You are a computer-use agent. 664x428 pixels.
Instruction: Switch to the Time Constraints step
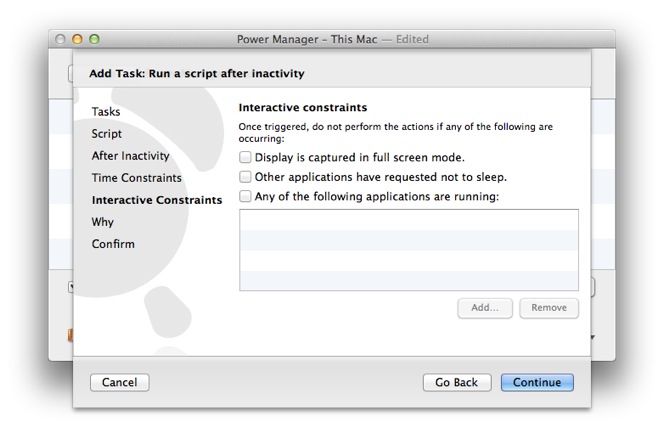(136, 178)
